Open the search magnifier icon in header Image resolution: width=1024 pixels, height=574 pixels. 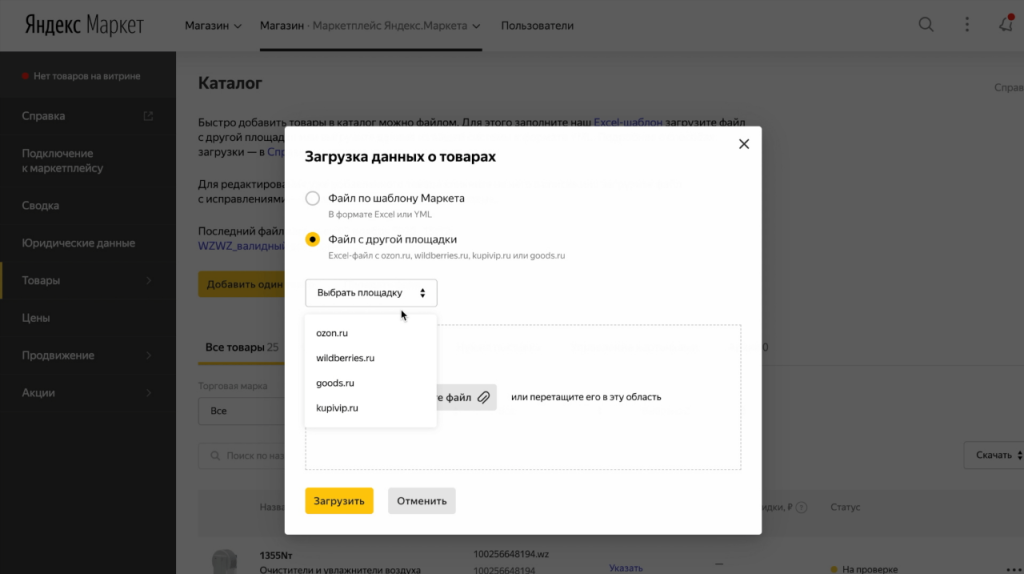925,25
